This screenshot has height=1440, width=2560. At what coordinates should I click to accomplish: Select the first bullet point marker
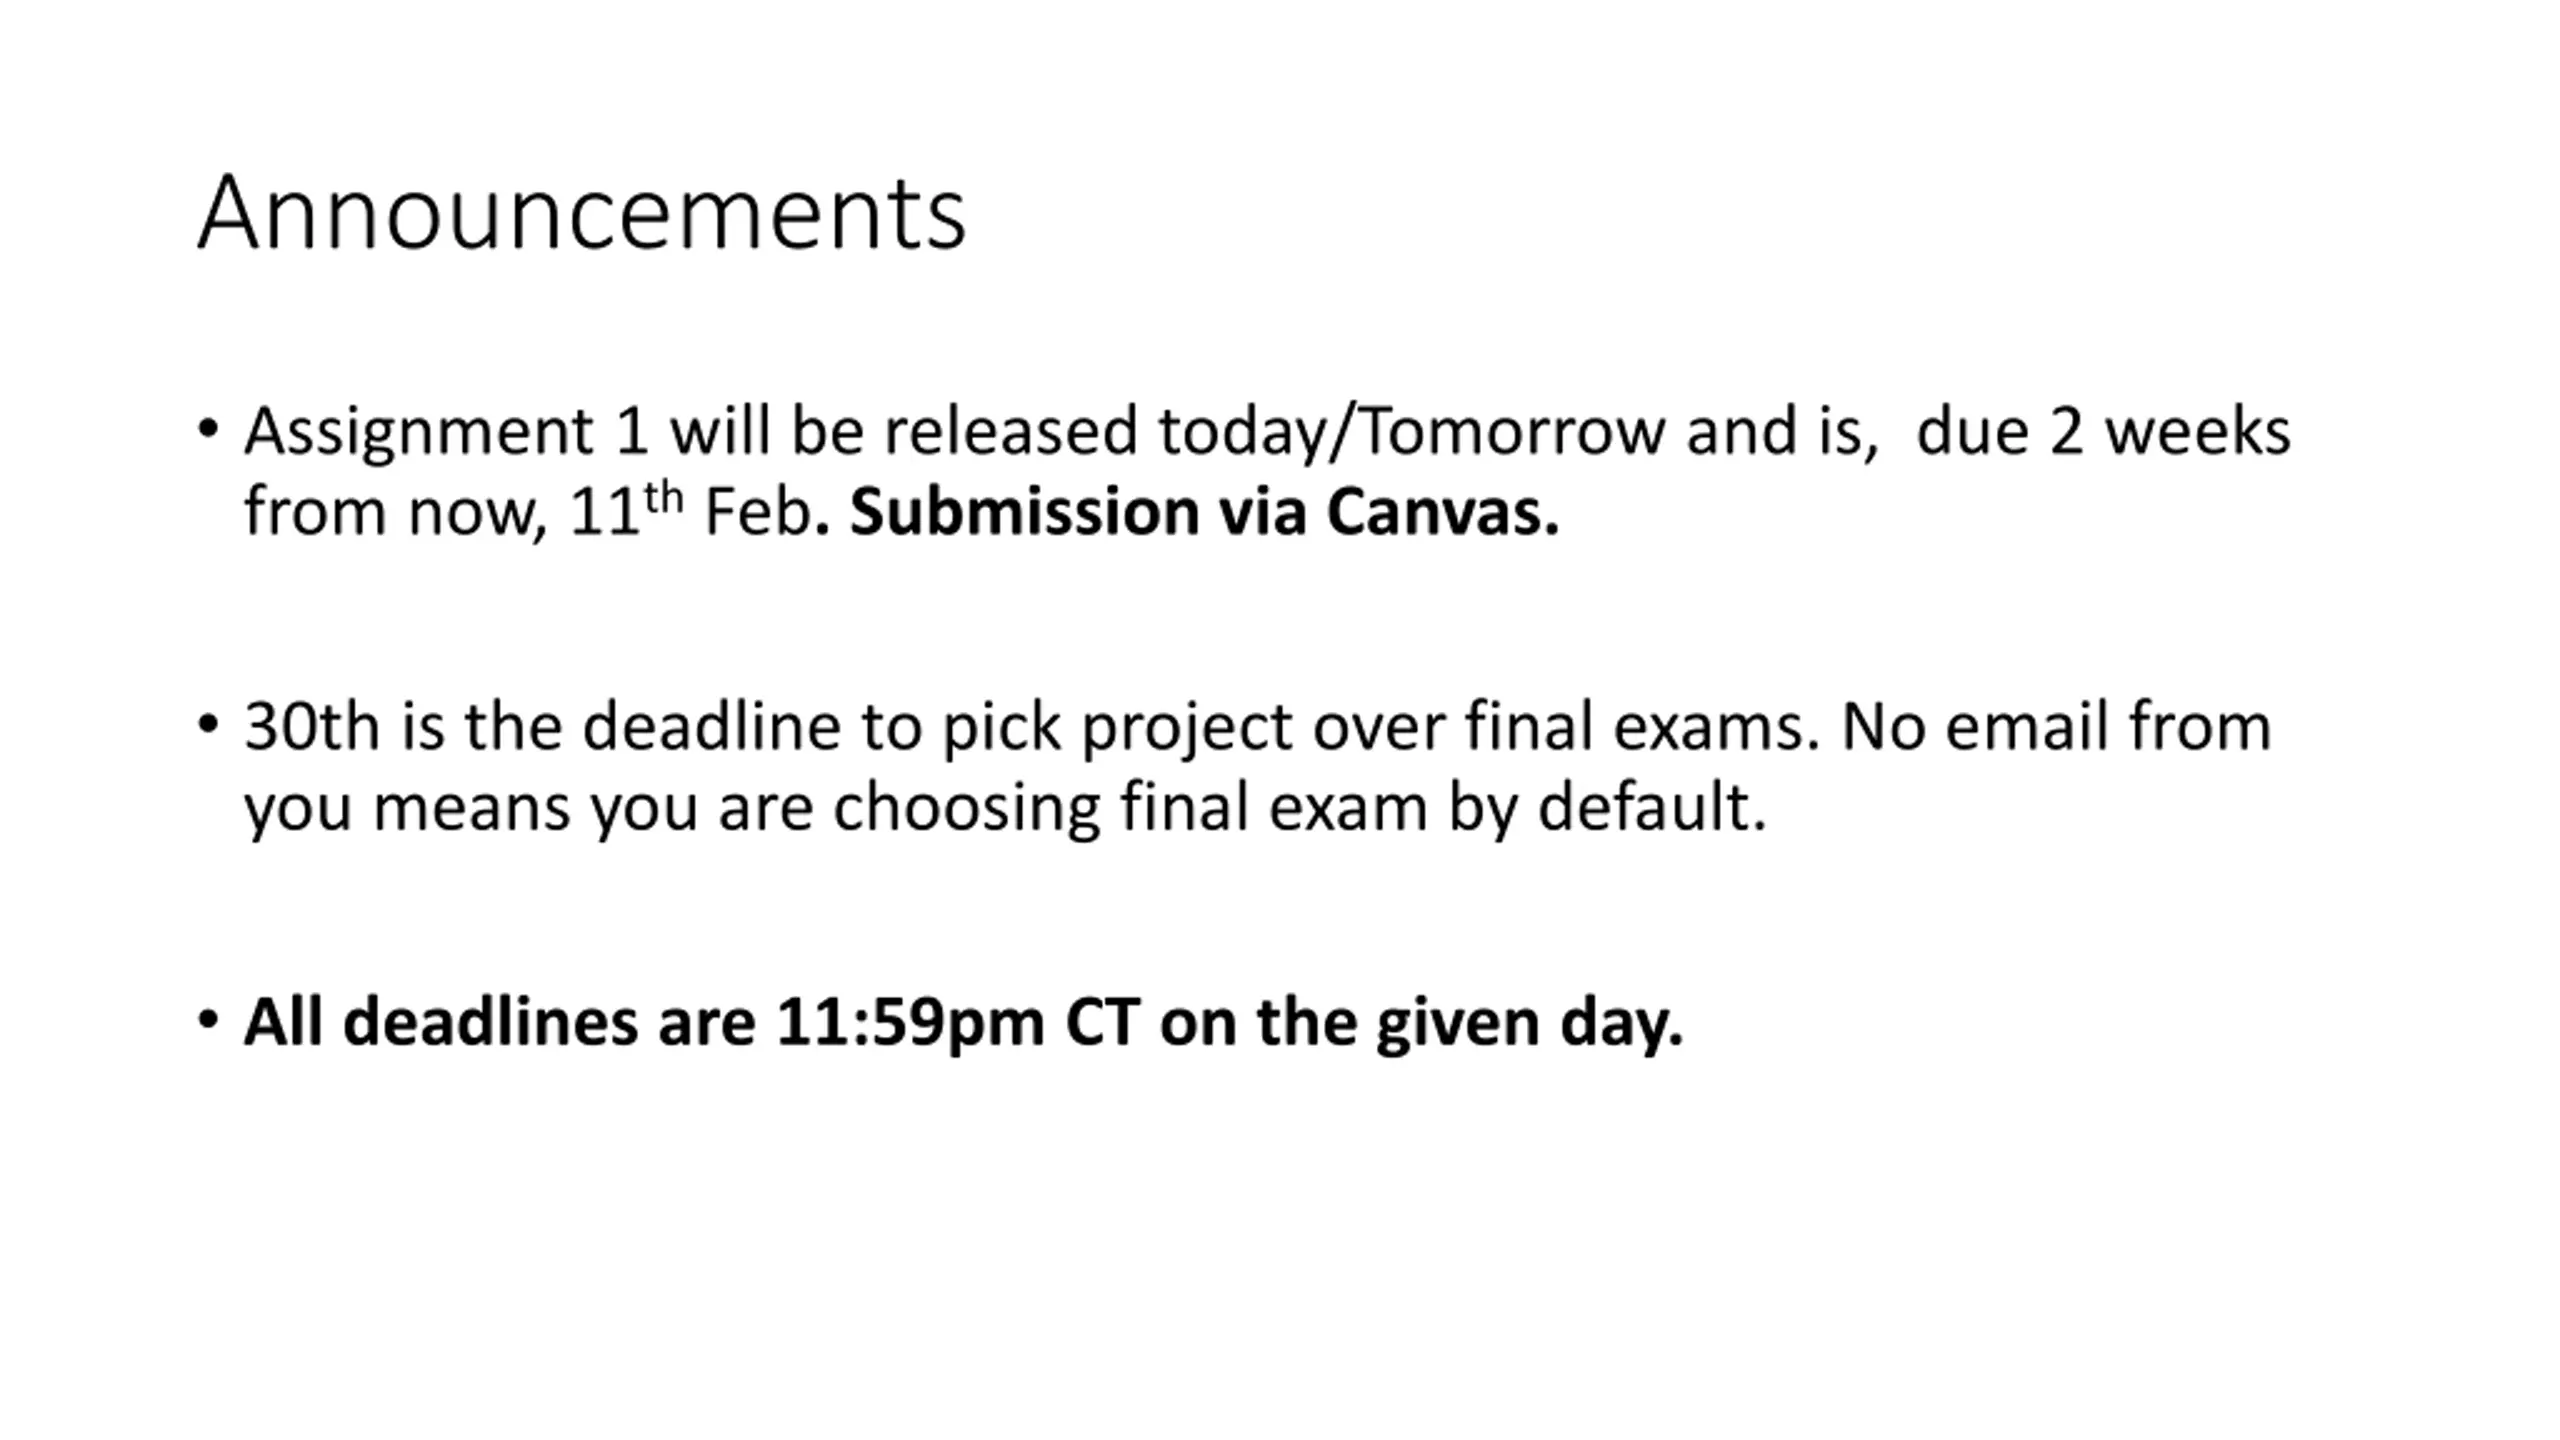(x=208, y=429)
